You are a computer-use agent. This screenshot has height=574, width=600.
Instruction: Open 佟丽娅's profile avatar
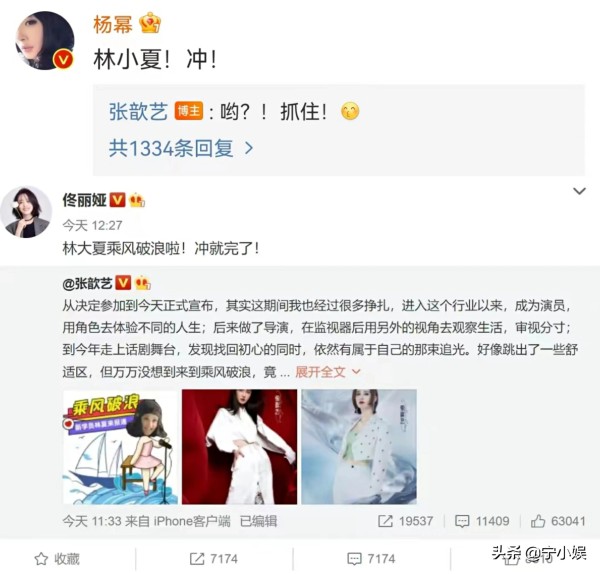tap(26, 212)
